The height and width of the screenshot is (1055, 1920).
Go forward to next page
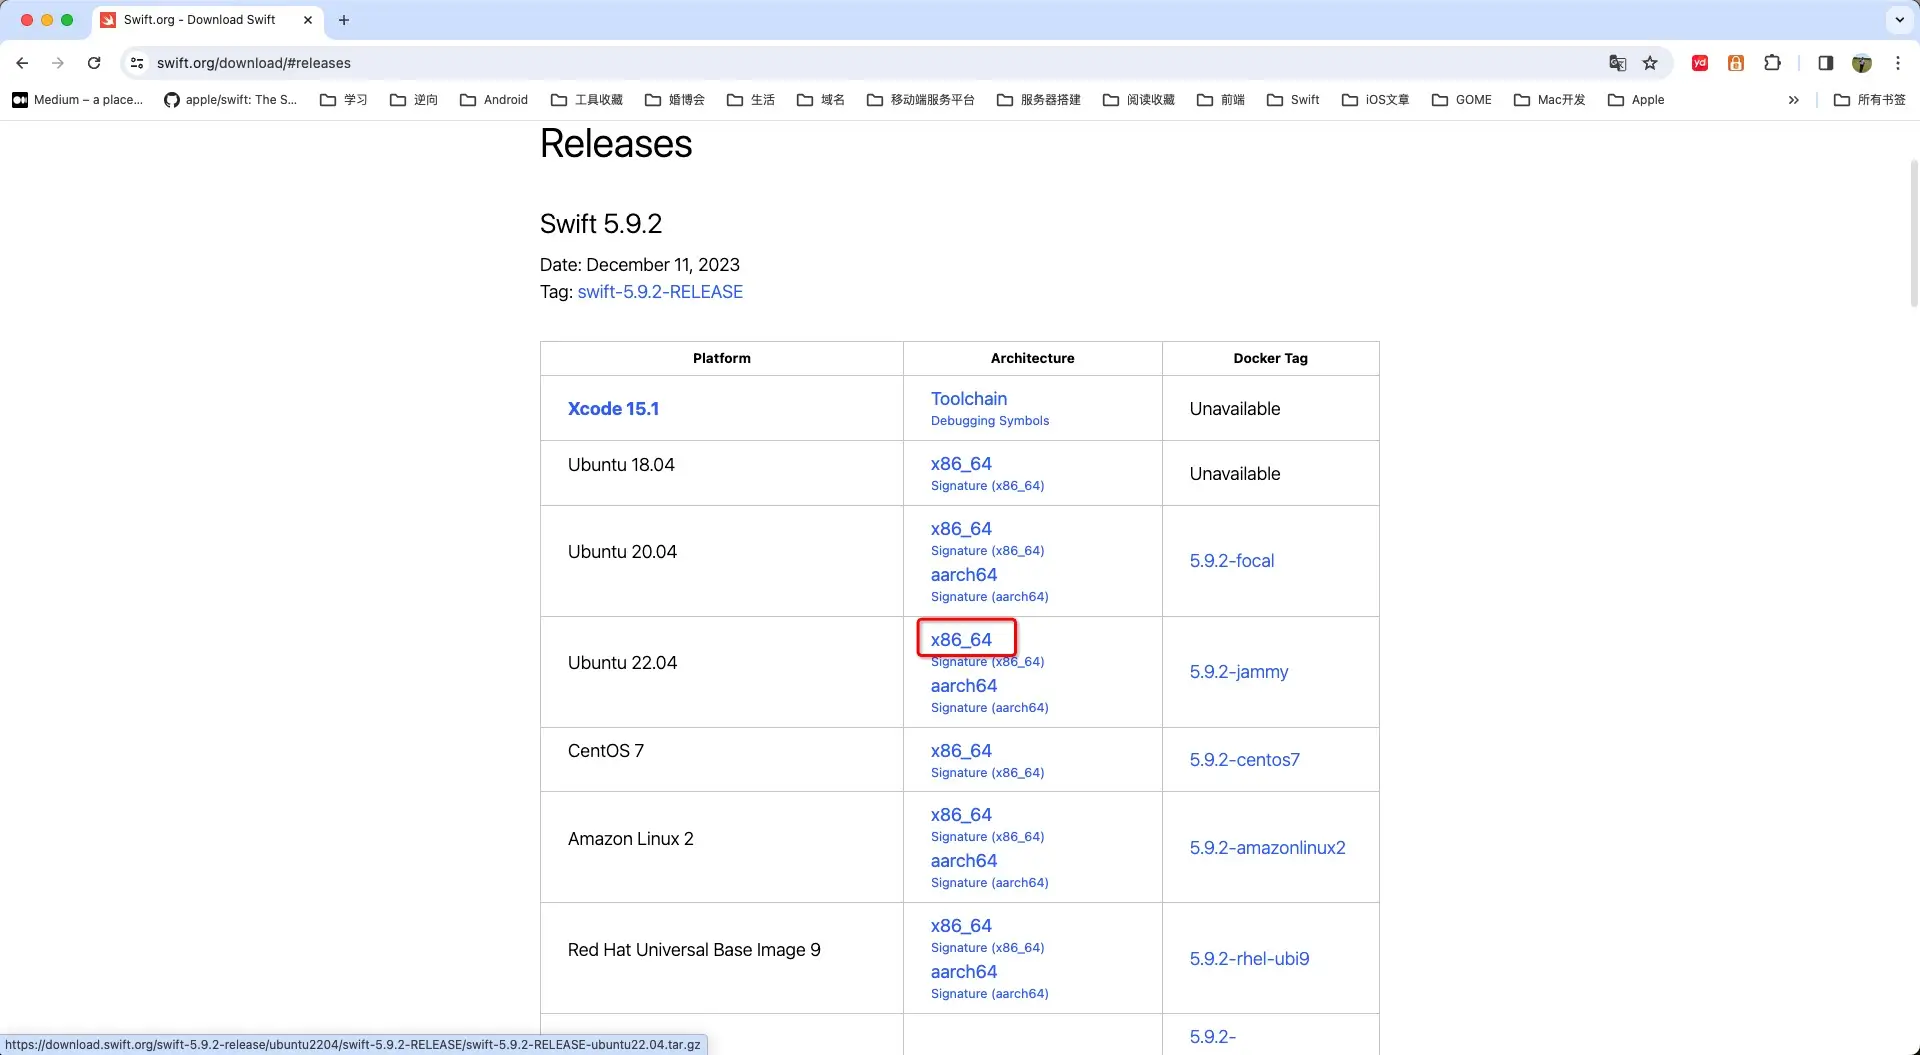tap(58, 63)
